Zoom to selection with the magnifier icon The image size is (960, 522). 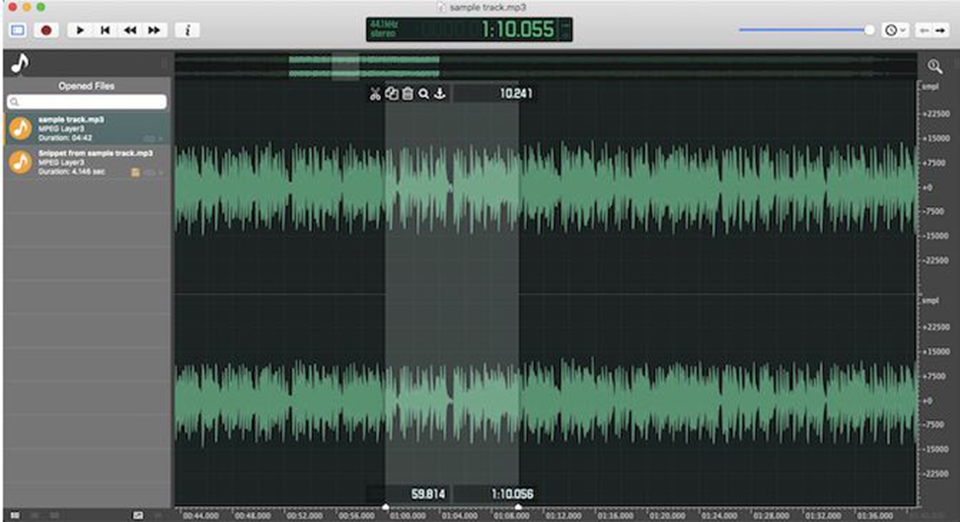[x=424, y=94]
